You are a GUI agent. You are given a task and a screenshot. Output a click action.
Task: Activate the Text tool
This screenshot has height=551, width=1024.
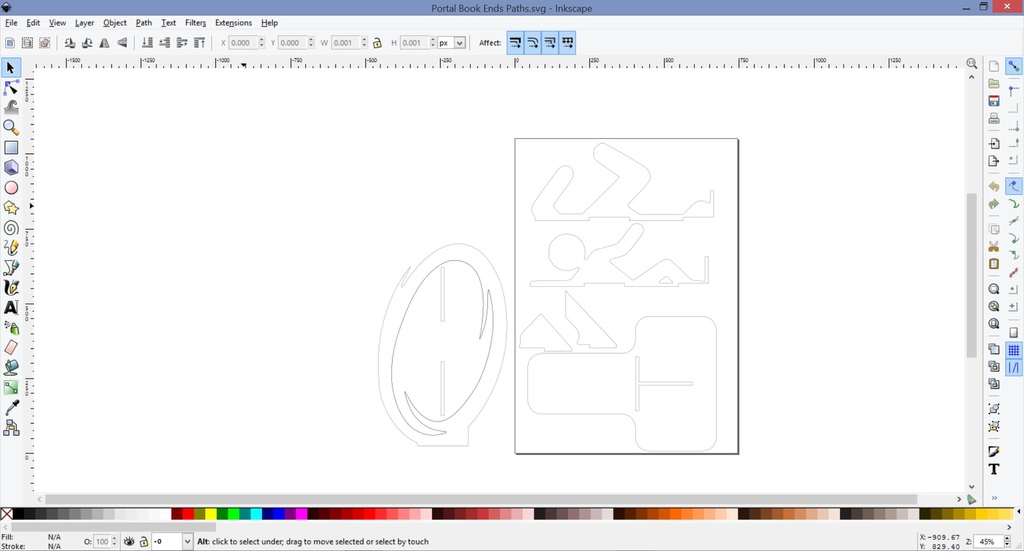[11, 308]
